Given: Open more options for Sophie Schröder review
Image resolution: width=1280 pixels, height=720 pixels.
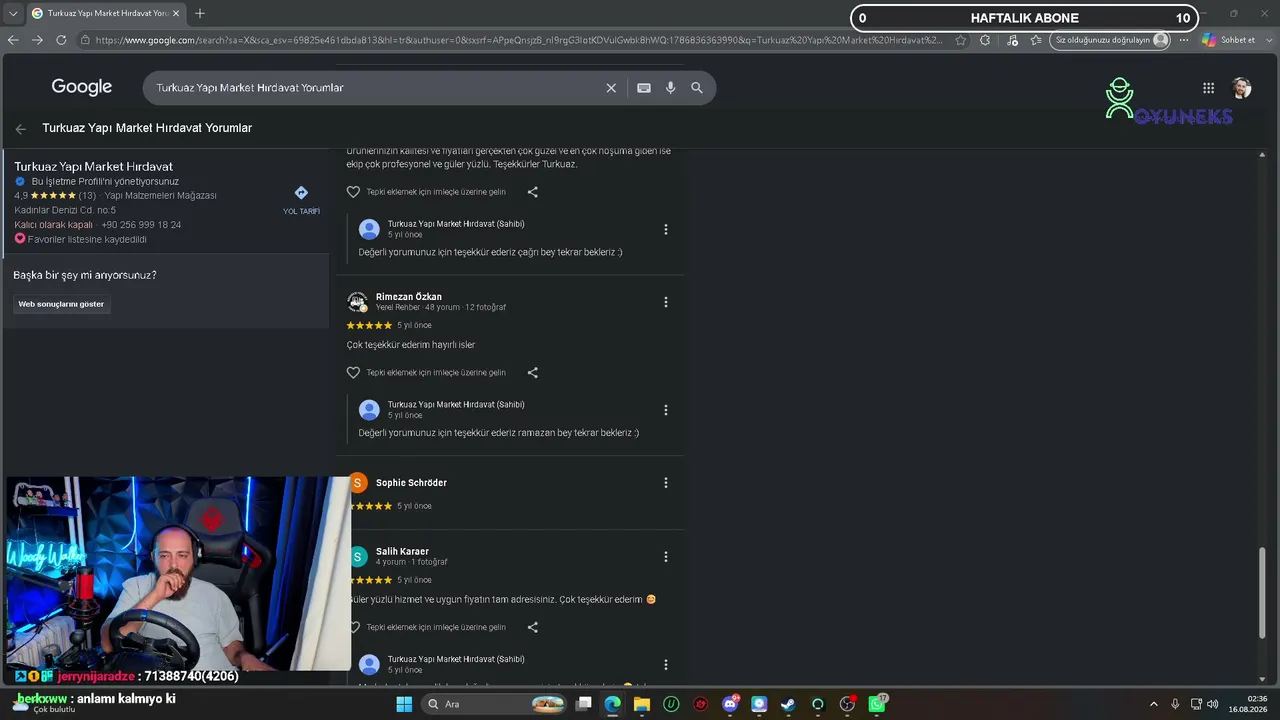Looking at the screenshot, I should tap(666, 483).
